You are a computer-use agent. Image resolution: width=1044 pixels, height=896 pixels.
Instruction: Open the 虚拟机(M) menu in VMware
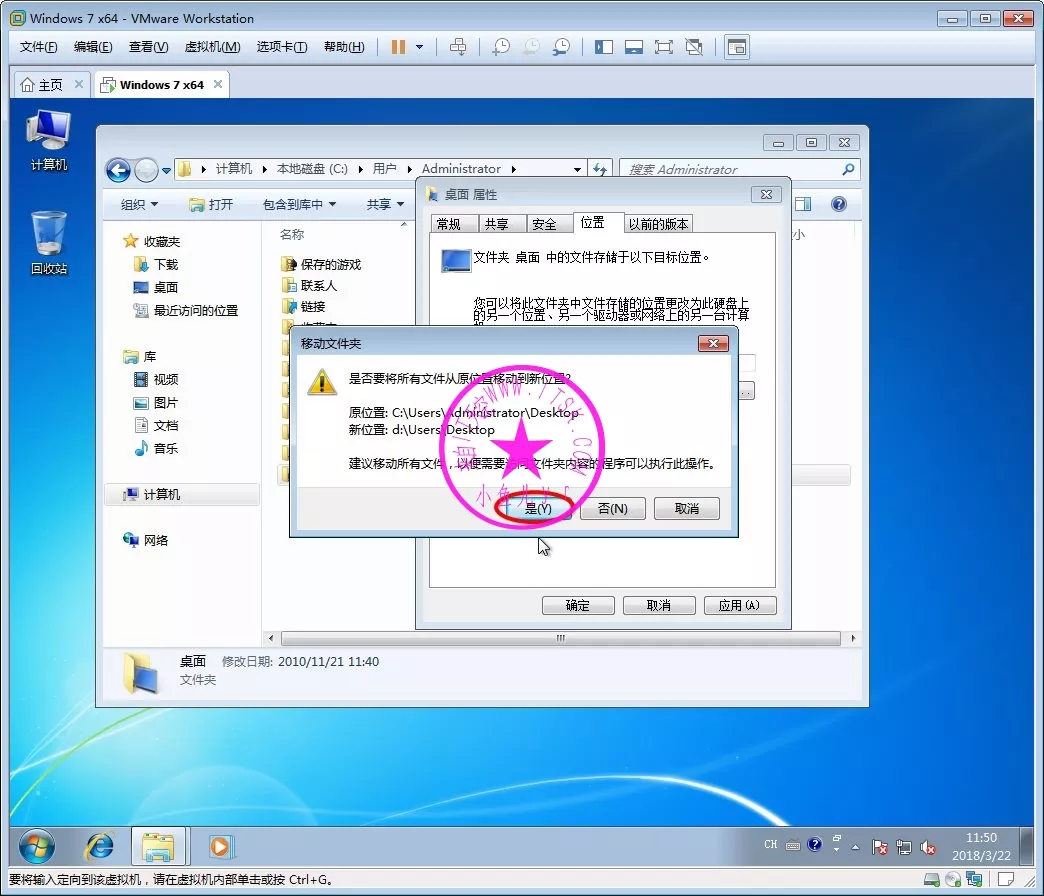click(x=212, y=47)
